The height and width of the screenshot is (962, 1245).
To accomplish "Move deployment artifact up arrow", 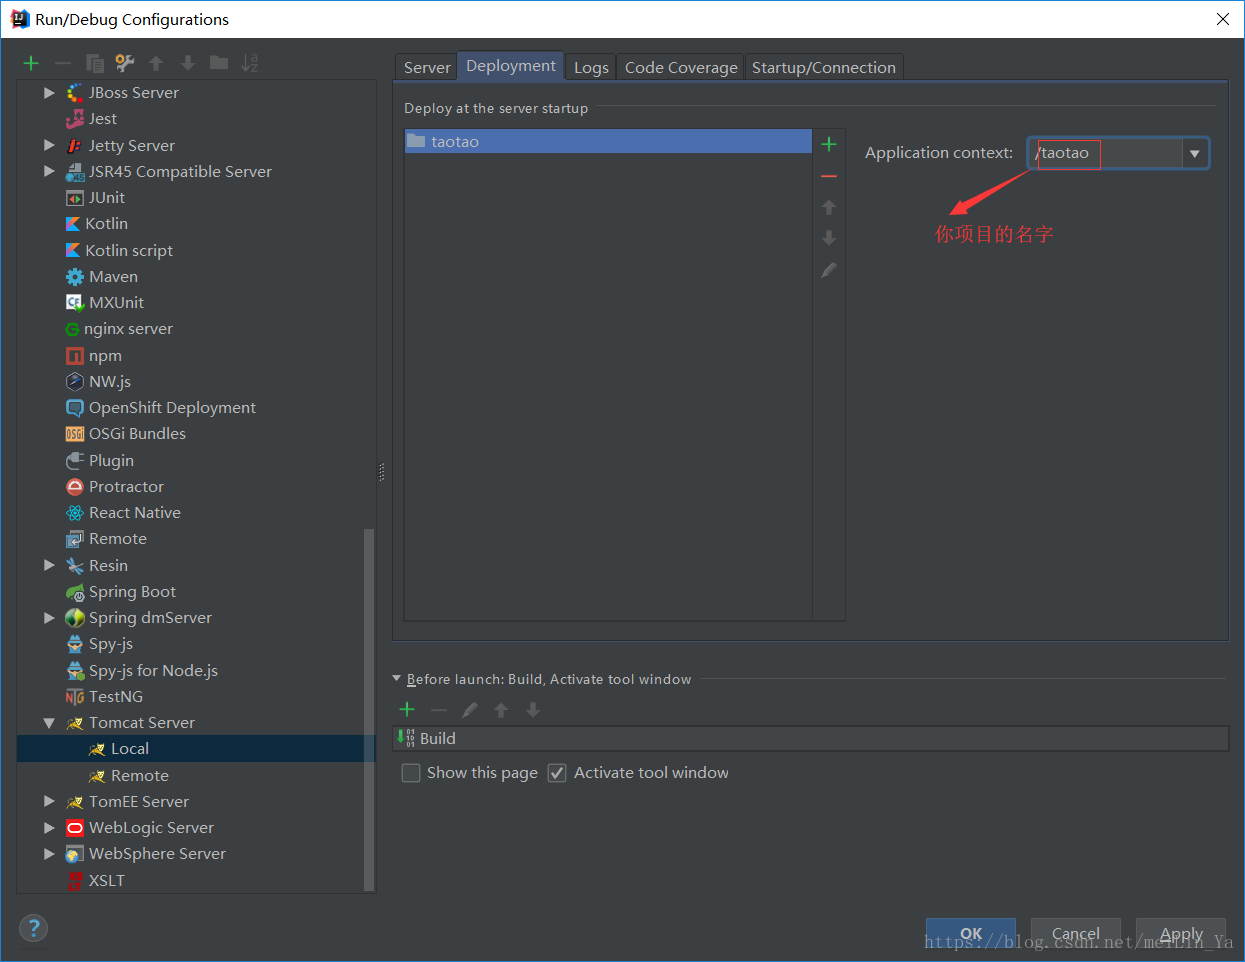I will 829,207.
